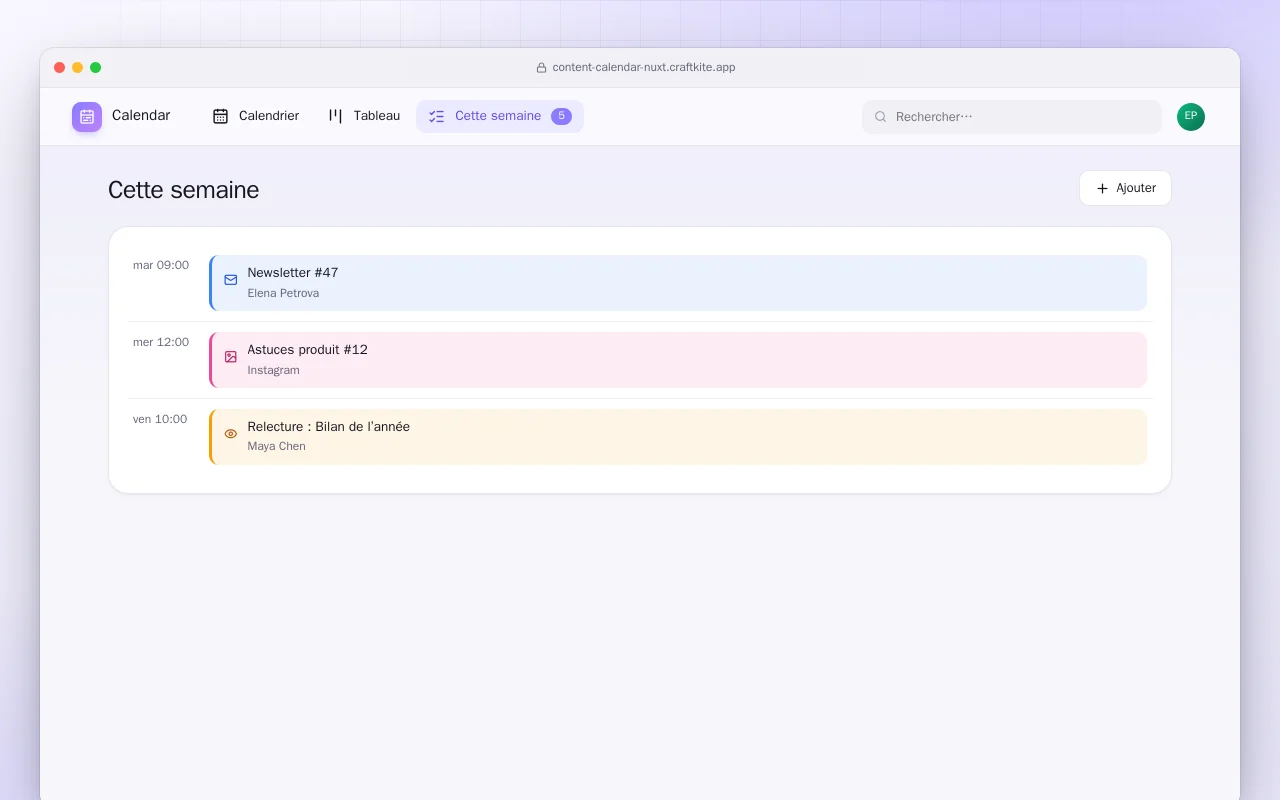Open Relecture : Bilan de l'année entry

tap(678, 437)
